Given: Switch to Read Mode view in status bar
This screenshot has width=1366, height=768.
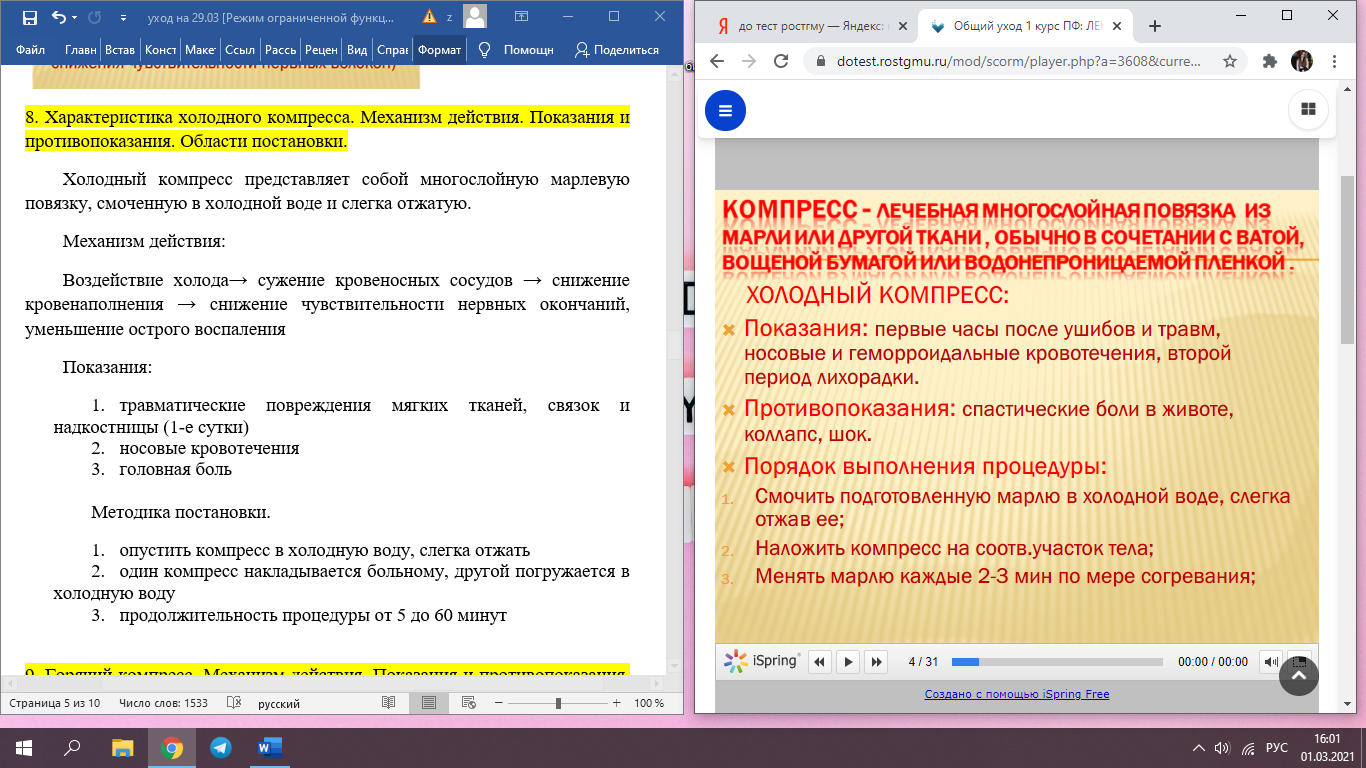Looking at the screenshot, I should pyautogui.click(x=389, y=703).
